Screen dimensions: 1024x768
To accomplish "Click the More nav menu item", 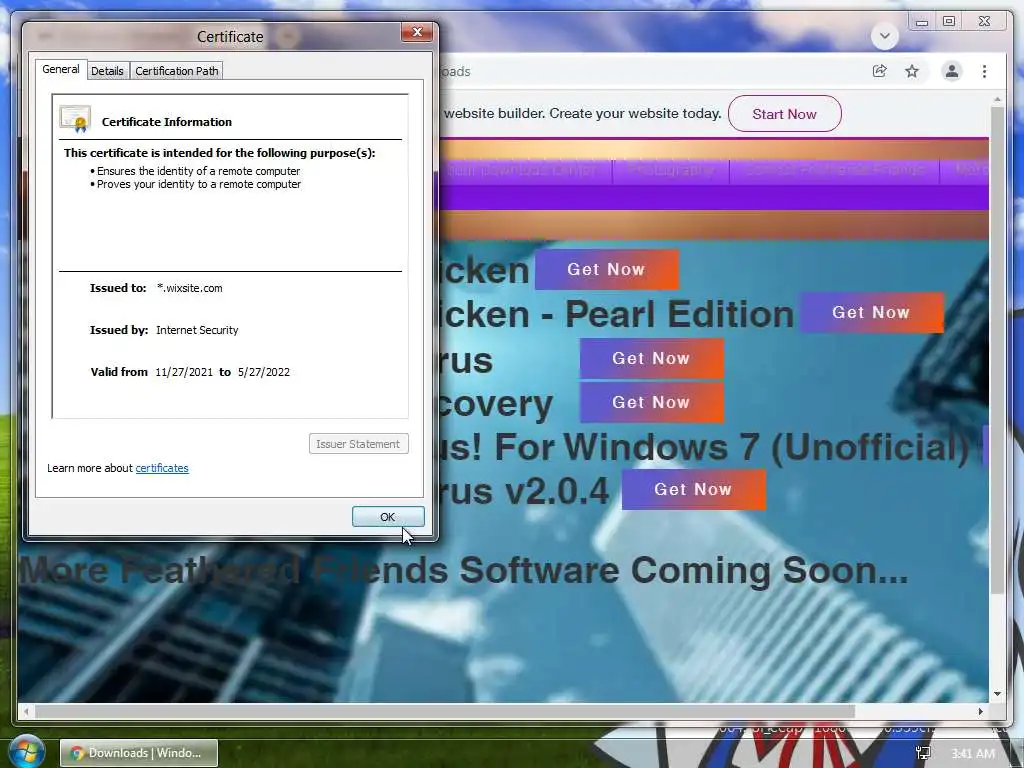I will tap(969, 170).
